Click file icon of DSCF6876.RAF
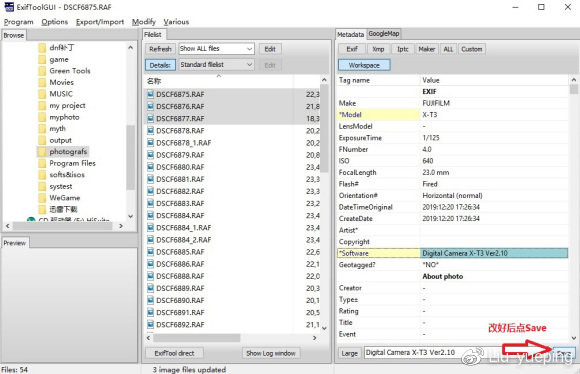 [151, 107]
